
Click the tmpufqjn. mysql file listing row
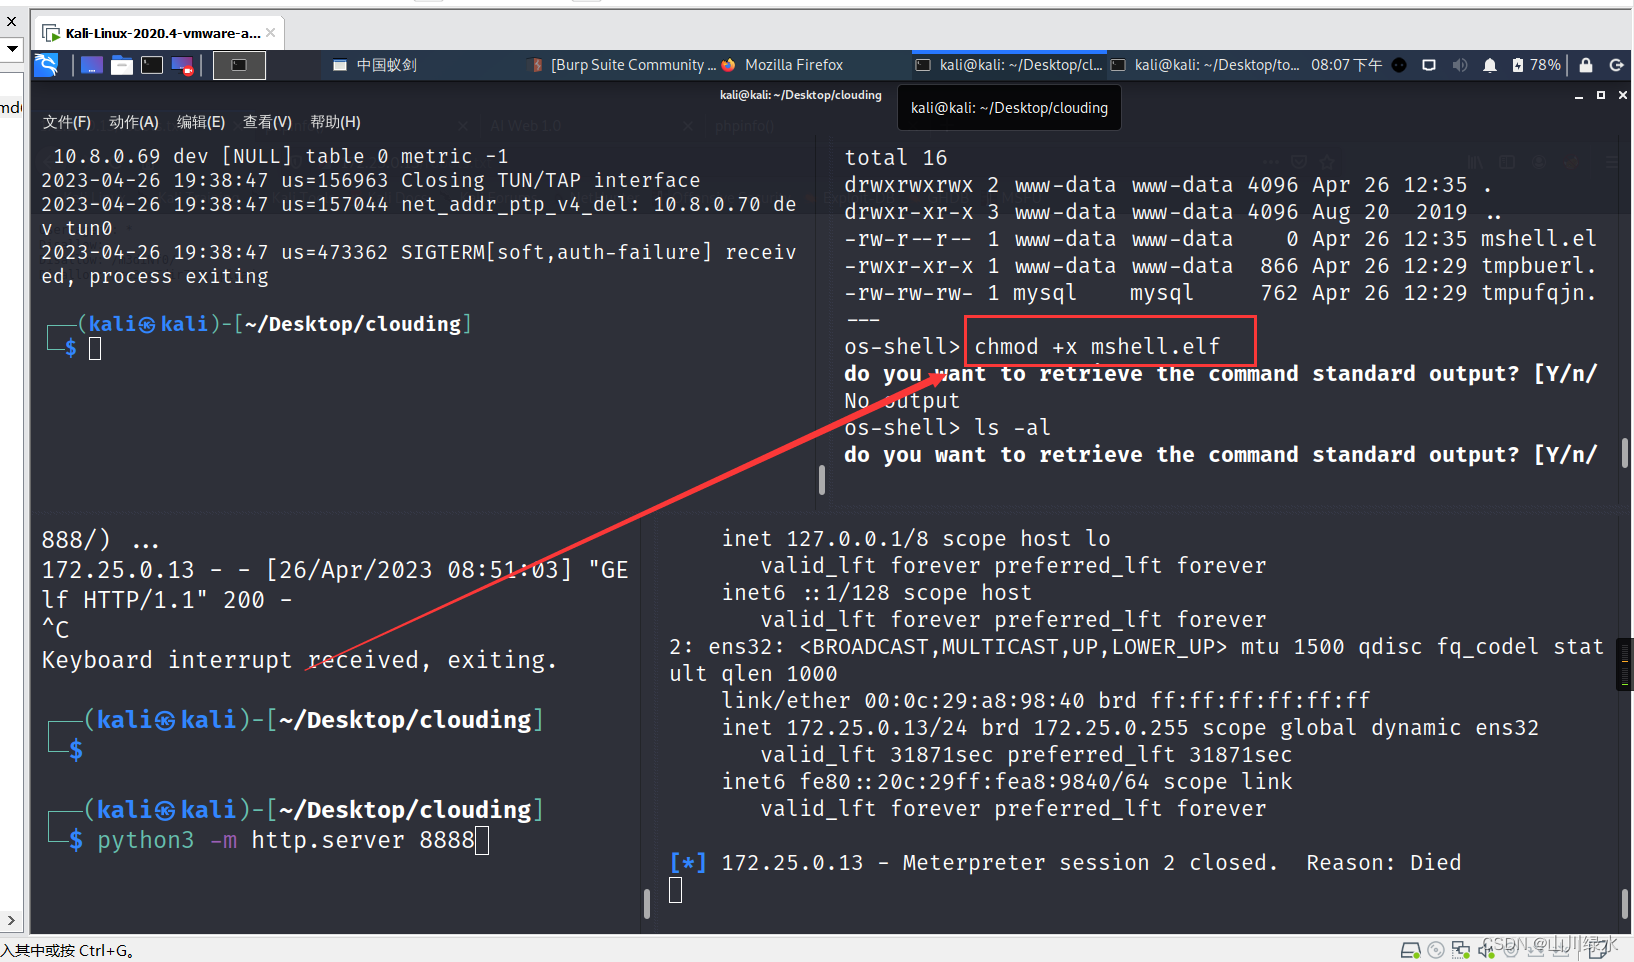(x=1220, y=293)
